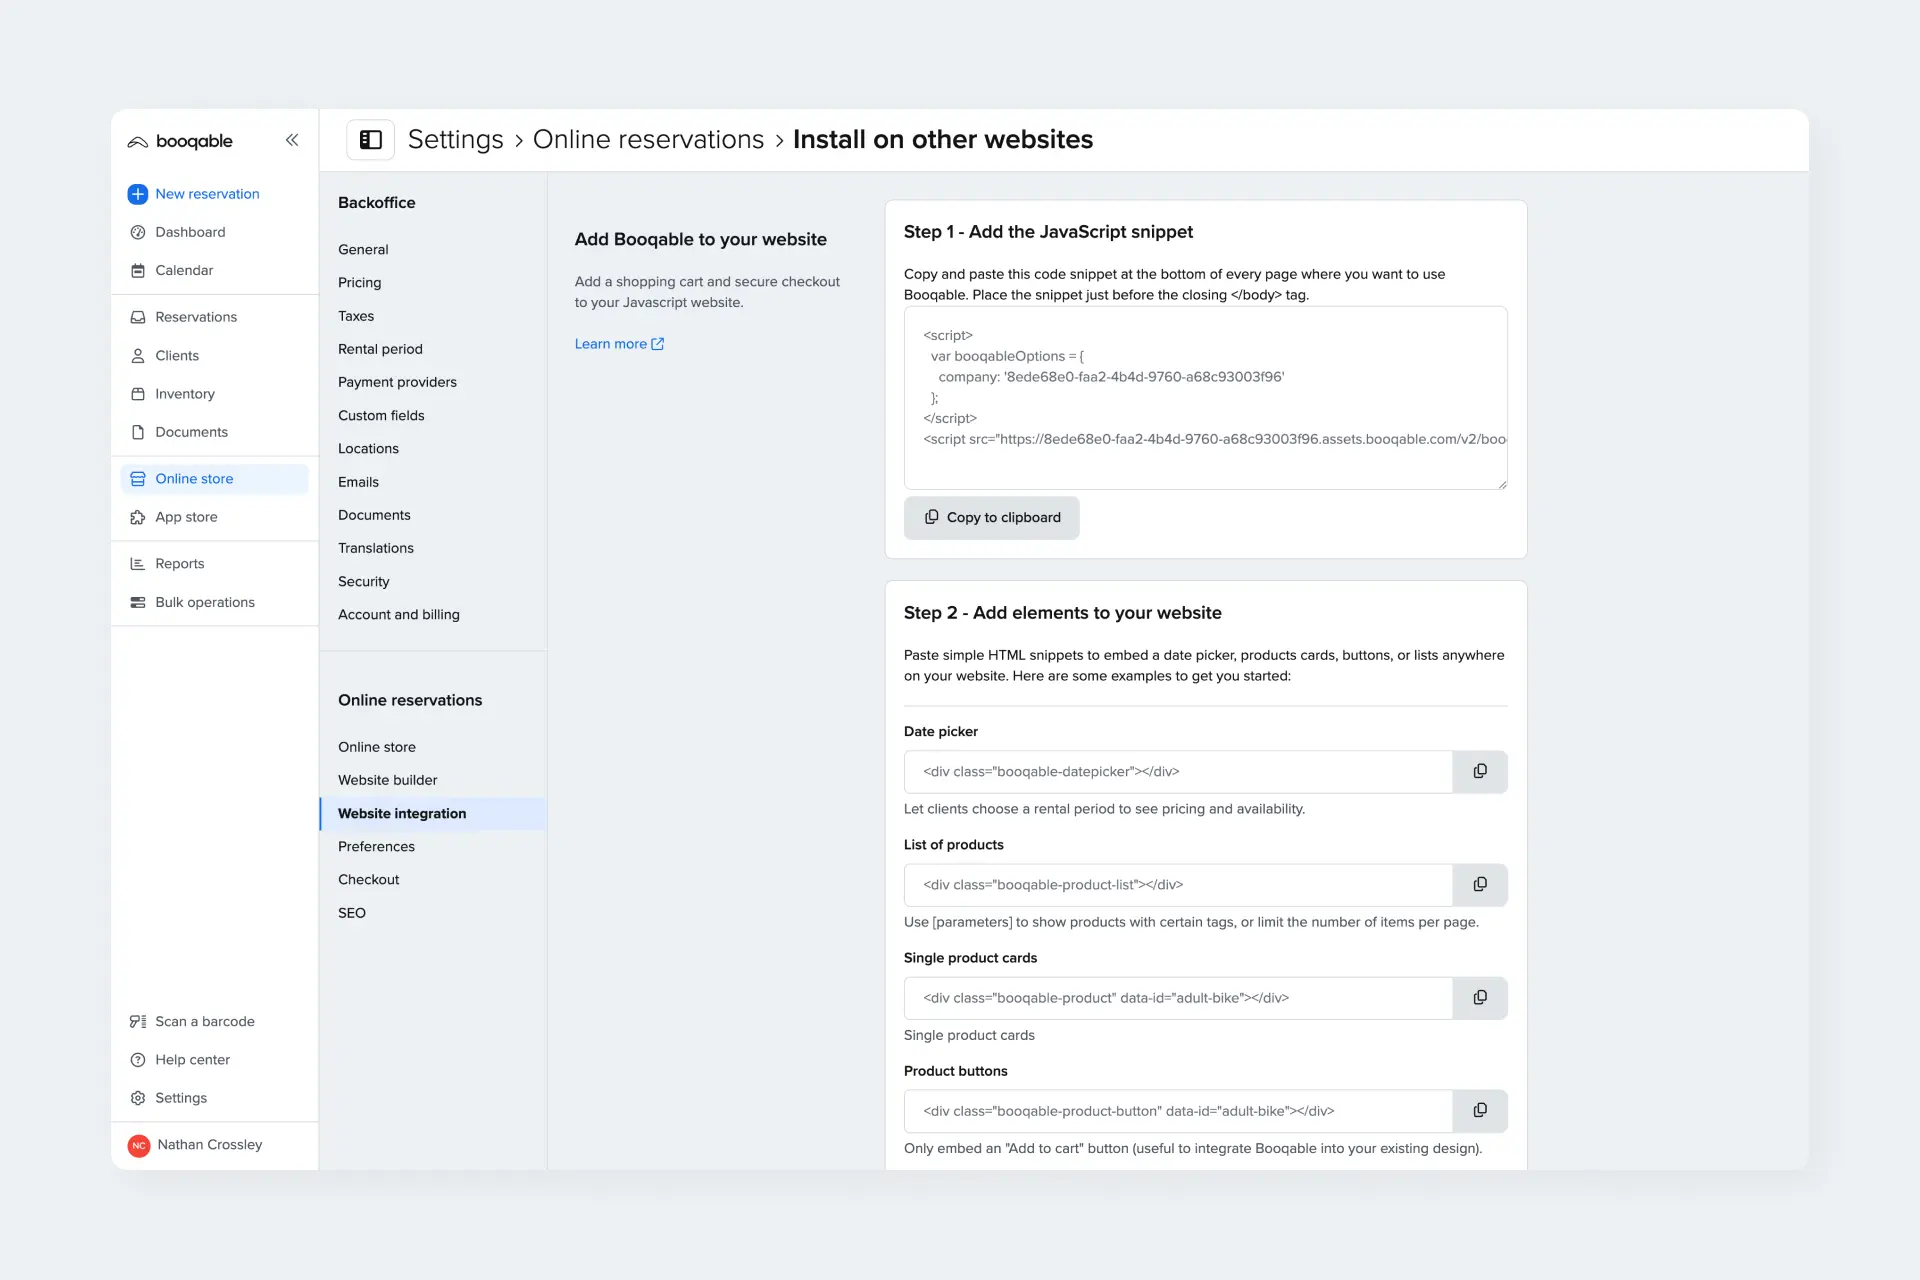The height and width of the screenshot is (1280, 1920).
Task: Click the Inventory box icon
Action: click(138, 394)
